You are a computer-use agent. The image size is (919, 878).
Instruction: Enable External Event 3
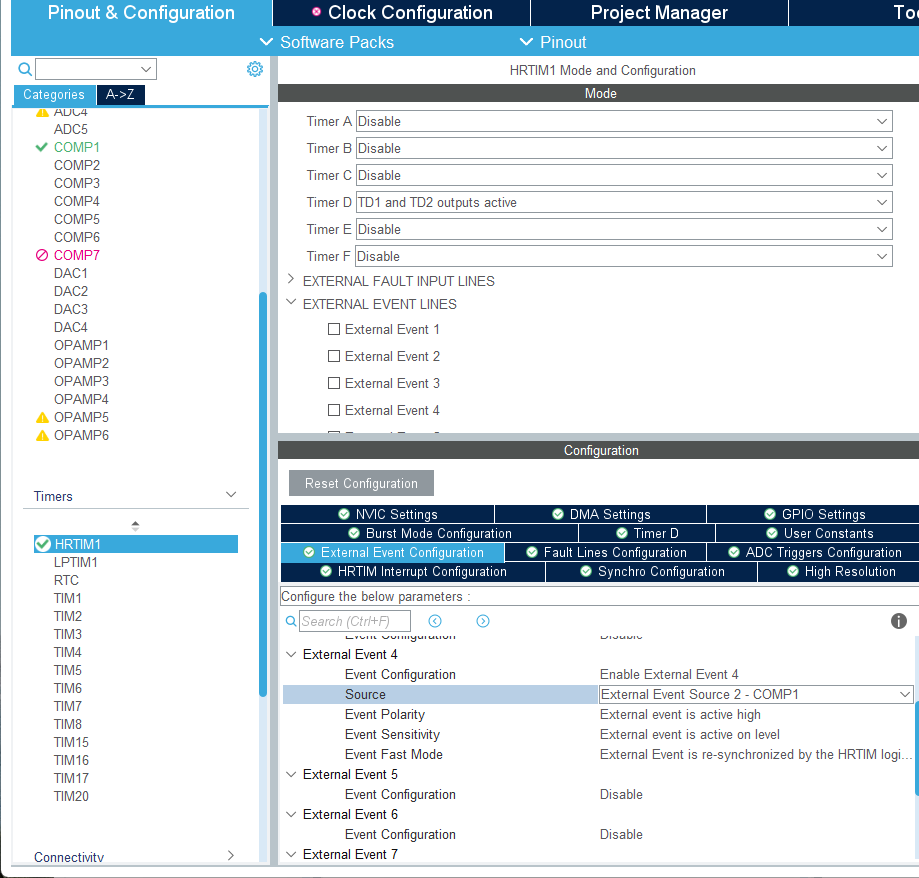(334, 383)
